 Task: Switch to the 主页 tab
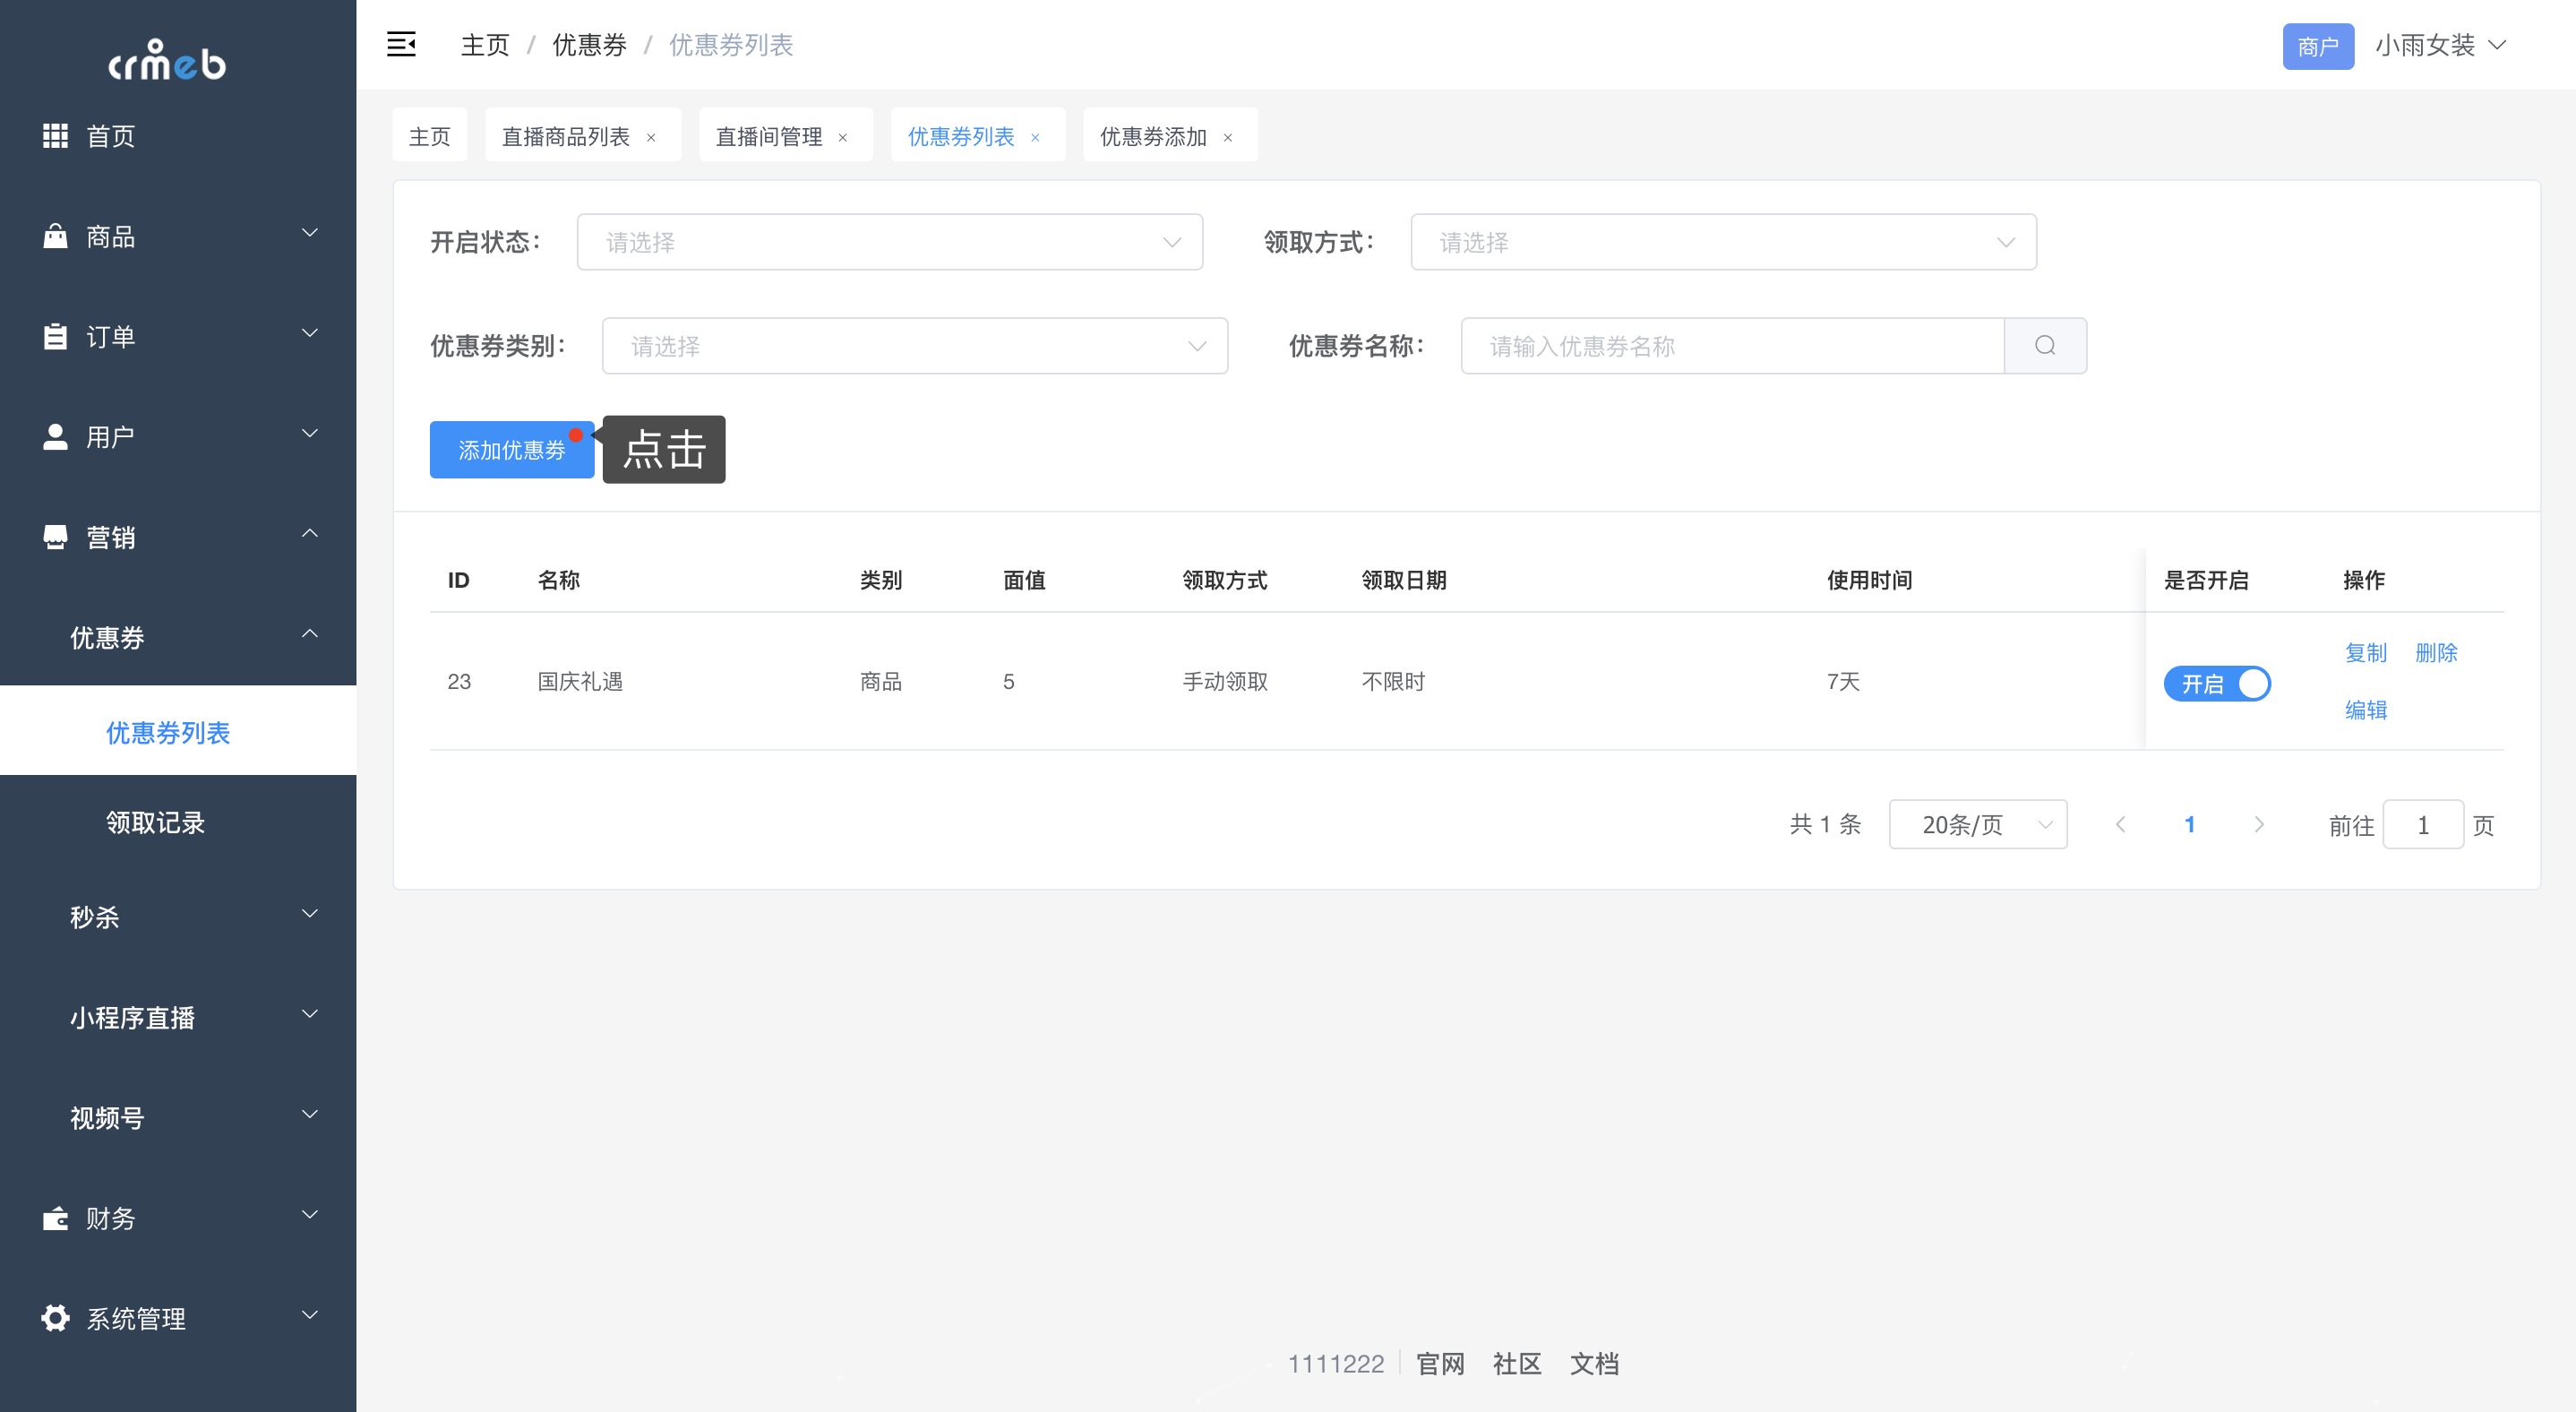(x=430, y=135)
